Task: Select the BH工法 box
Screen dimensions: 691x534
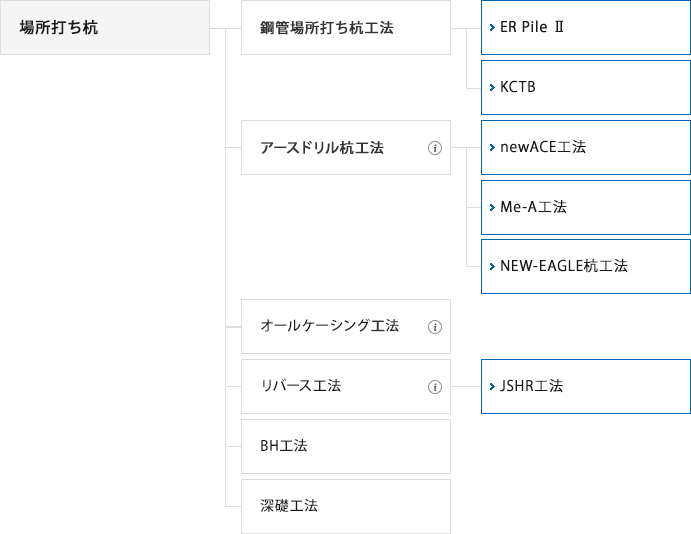Action: point(346,446)
